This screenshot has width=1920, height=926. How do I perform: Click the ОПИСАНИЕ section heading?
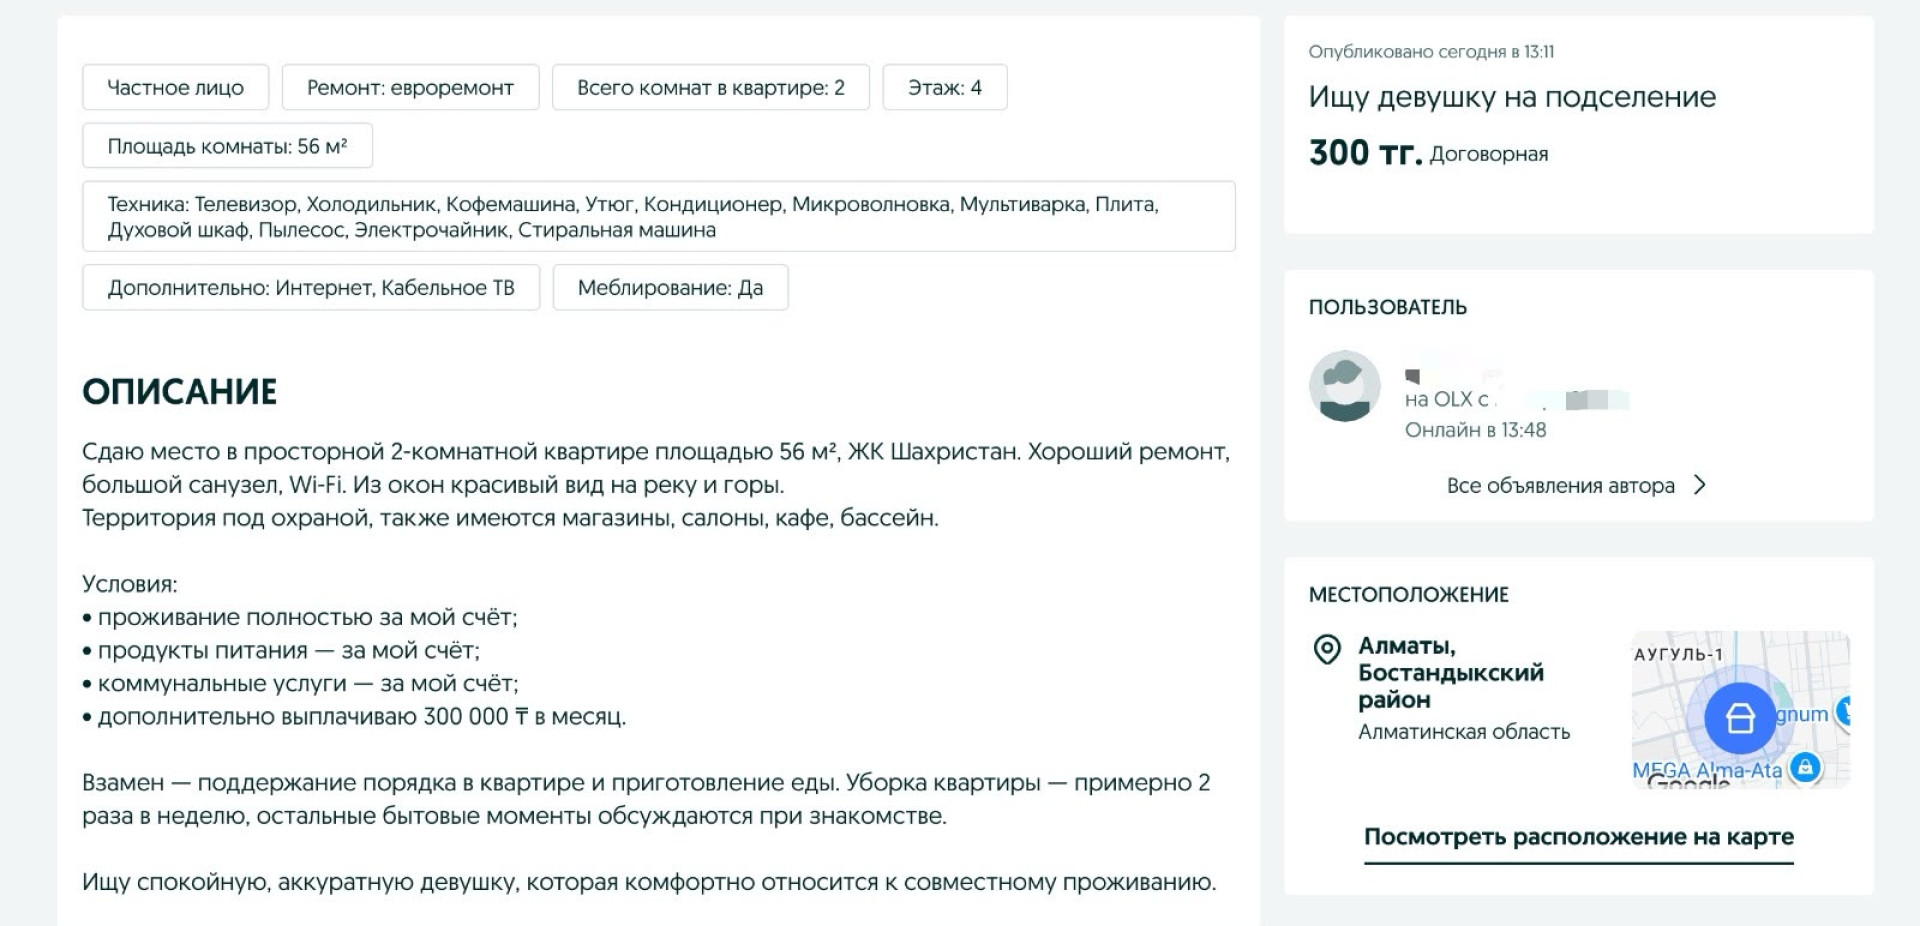[x=180, y=391]
